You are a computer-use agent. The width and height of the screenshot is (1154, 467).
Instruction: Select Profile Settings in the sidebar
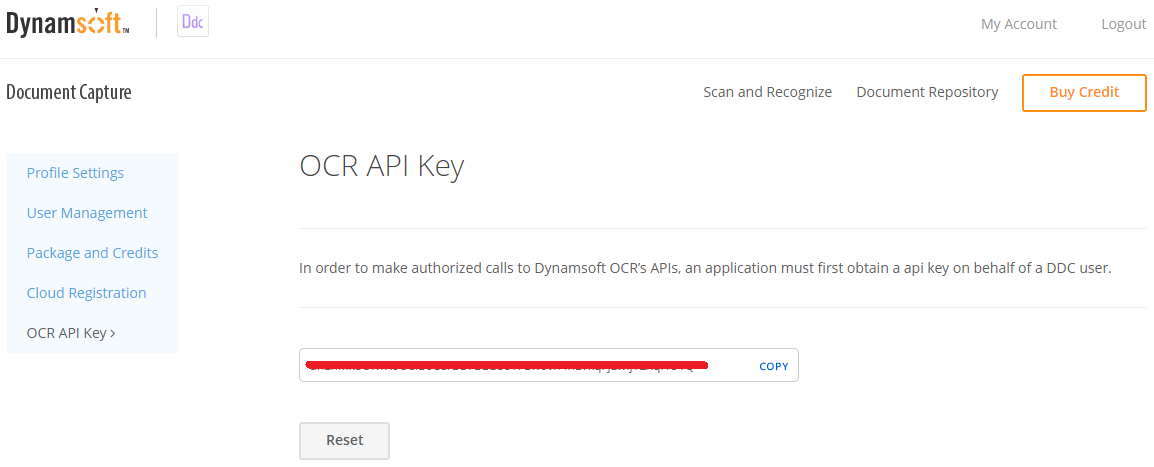(75, 173)
